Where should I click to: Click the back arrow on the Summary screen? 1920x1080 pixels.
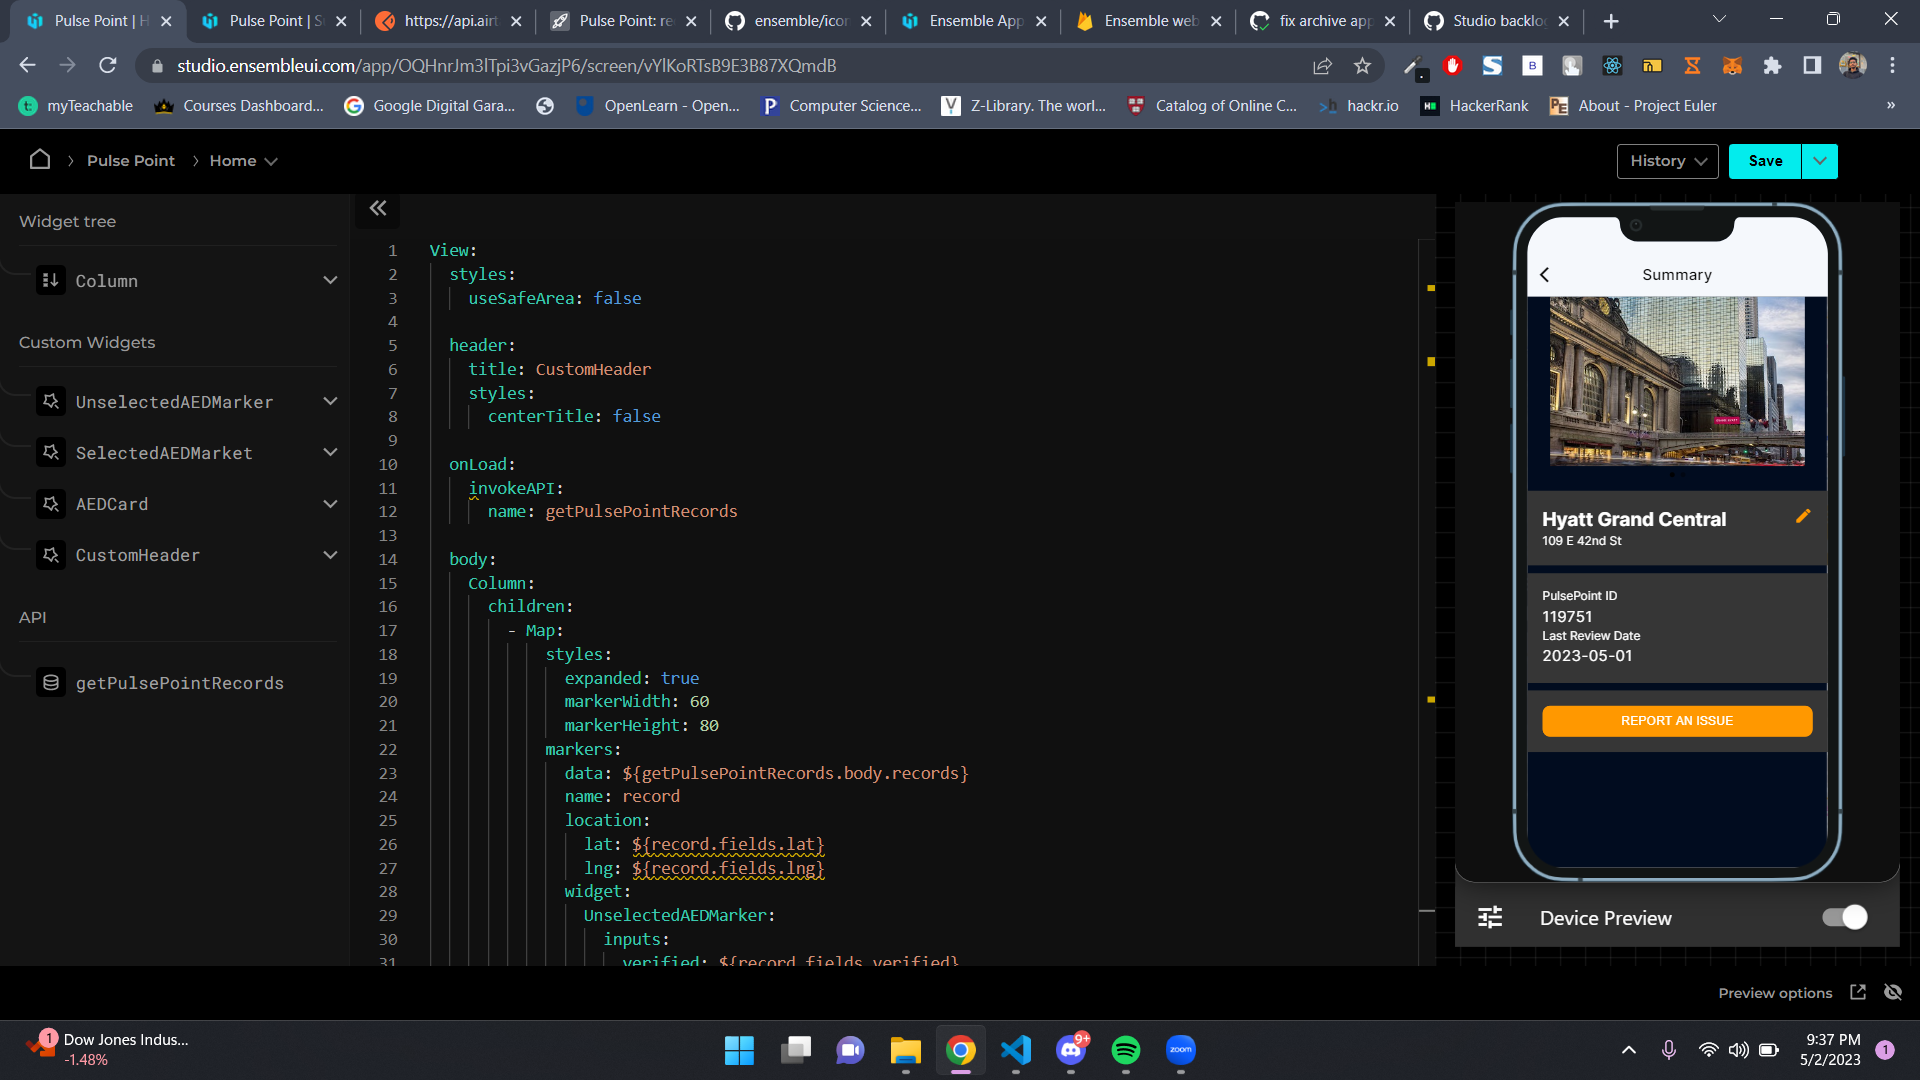pos(1544,274)
